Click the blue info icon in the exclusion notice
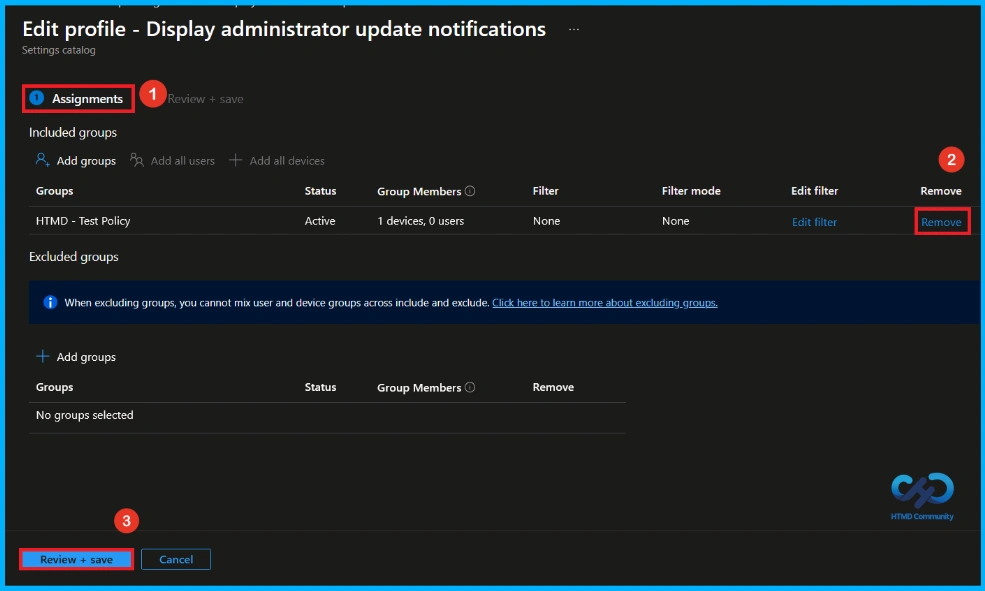Screen dimensions: 985x591 point(50,303)
